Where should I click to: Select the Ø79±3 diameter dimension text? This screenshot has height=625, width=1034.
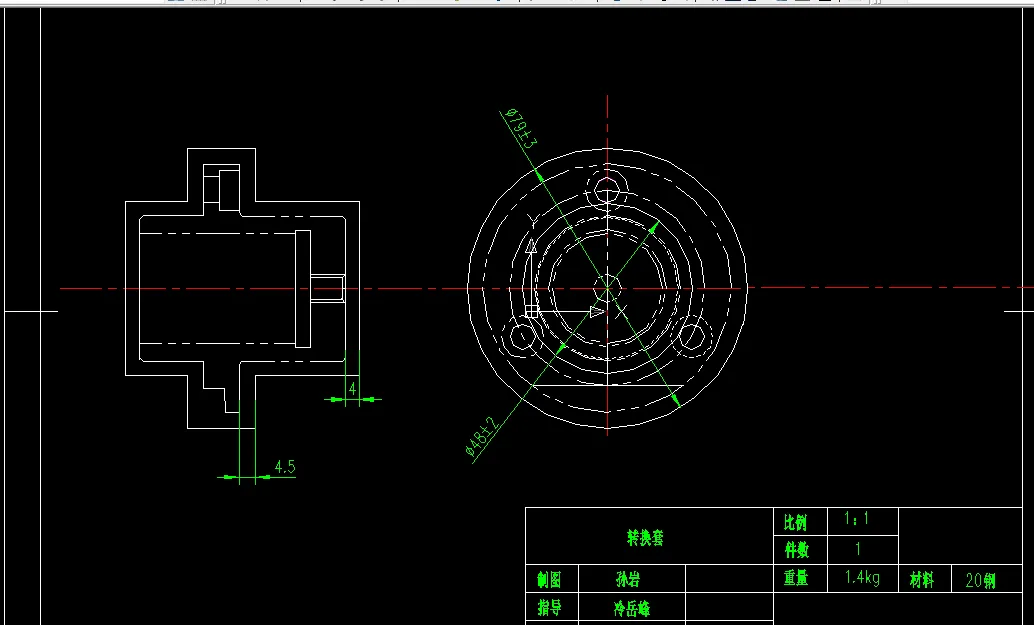[522, 129]
